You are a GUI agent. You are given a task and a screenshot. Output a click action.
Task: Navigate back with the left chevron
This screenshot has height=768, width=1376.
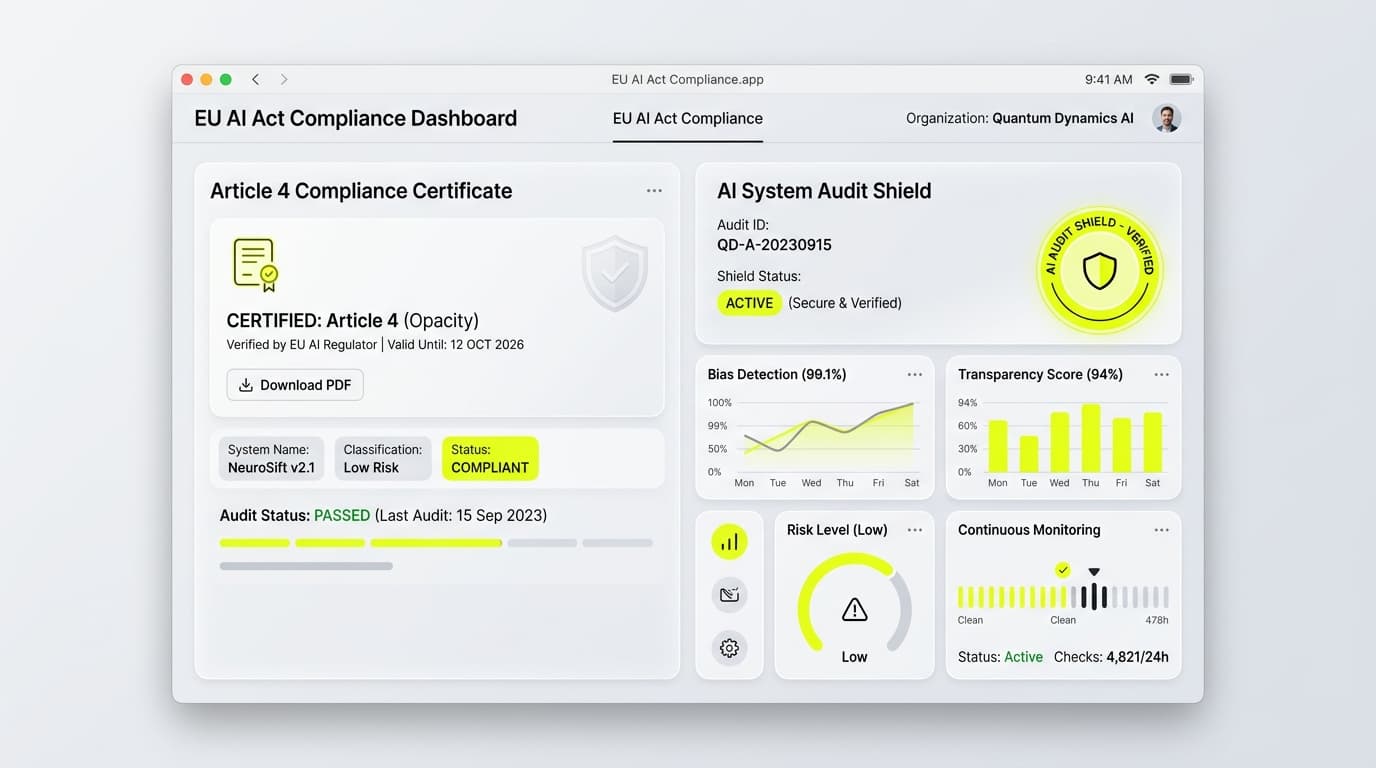[x=256, y=79]
